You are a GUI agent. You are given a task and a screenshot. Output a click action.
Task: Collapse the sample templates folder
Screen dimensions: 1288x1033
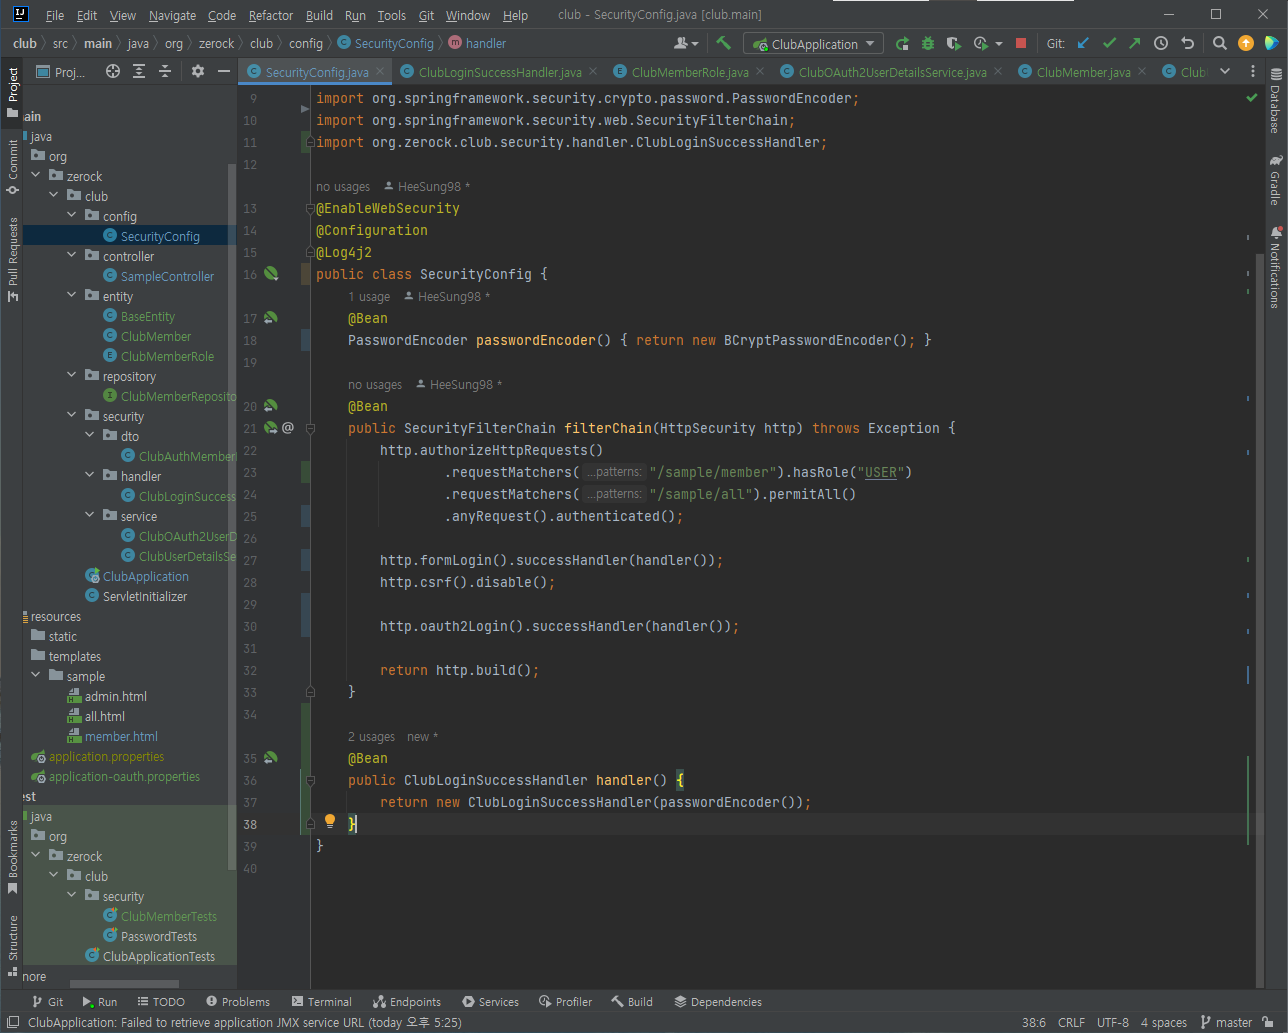tap(36, 675)
